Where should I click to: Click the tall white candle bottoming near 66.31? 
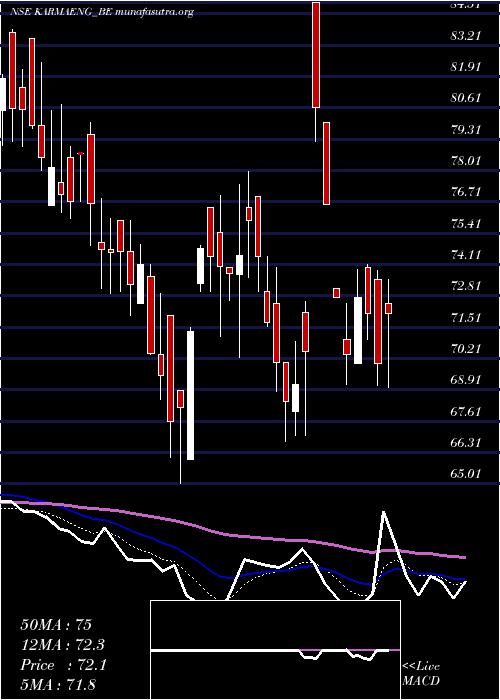pyautogui.click(x=191, y=395)
